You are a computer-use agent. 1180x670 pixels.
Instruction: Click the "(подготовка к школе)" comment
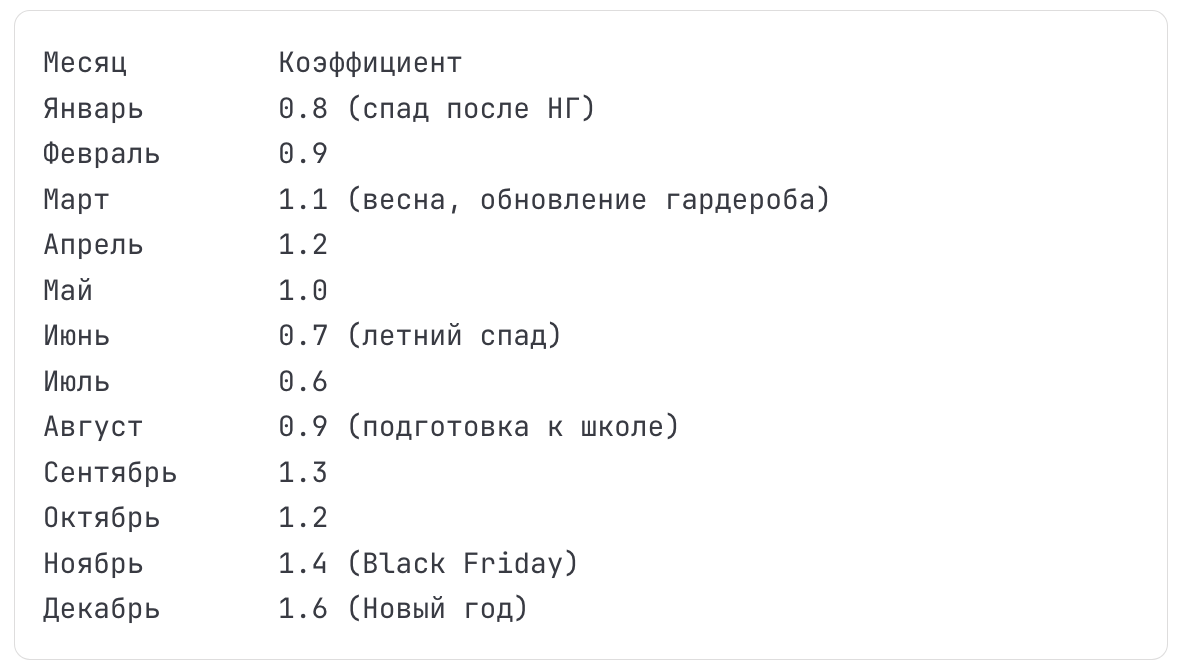pyautogui.click(x=513, y=427)
